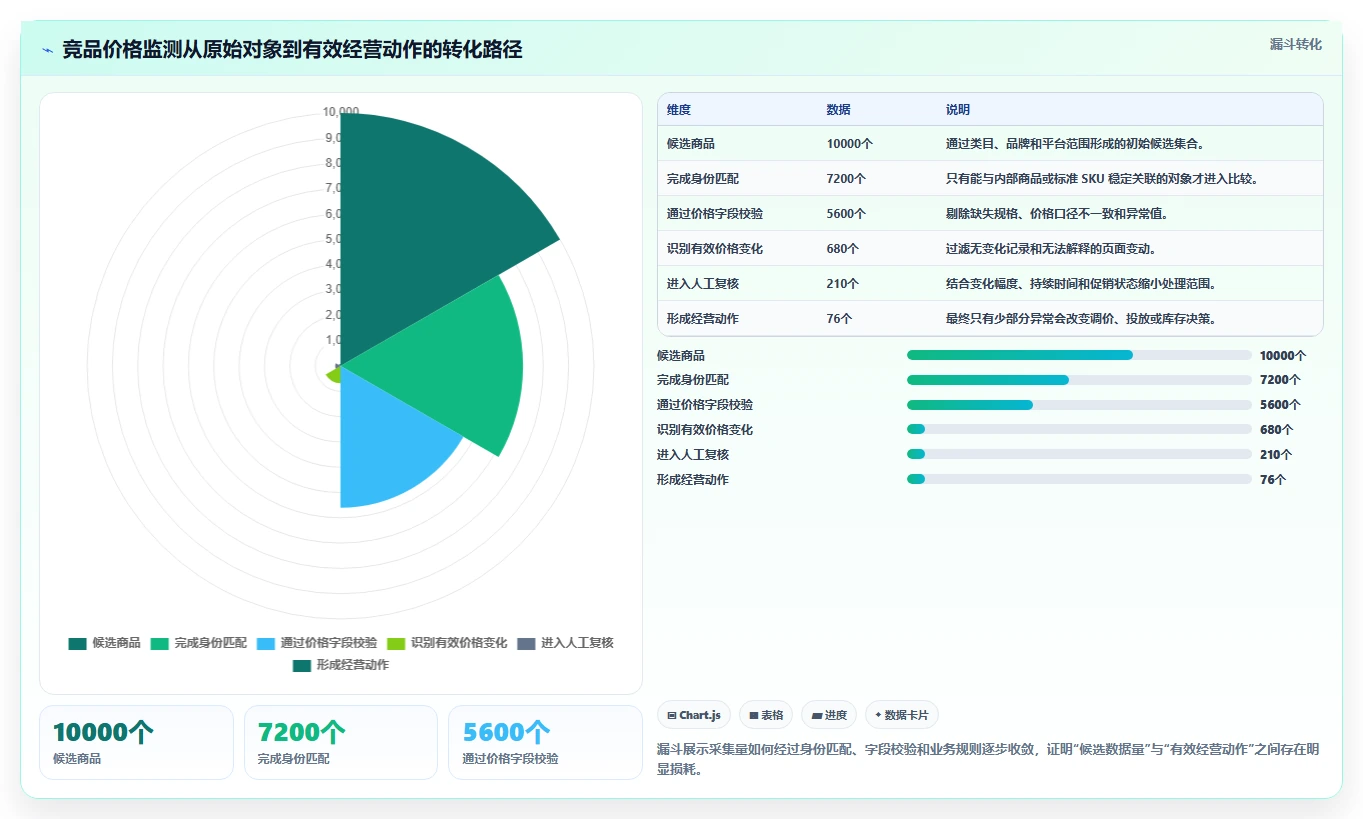
Task: Click the description starting with 剔除缺失规格
Action: (x=1057, y=214)
